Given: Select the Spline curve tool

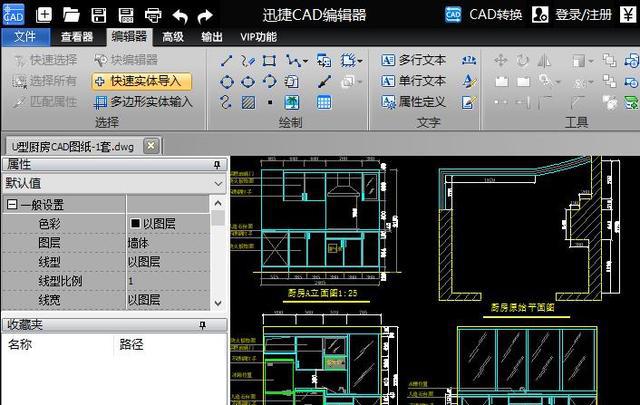Looking at the screenshot, I should coord(226,102).
